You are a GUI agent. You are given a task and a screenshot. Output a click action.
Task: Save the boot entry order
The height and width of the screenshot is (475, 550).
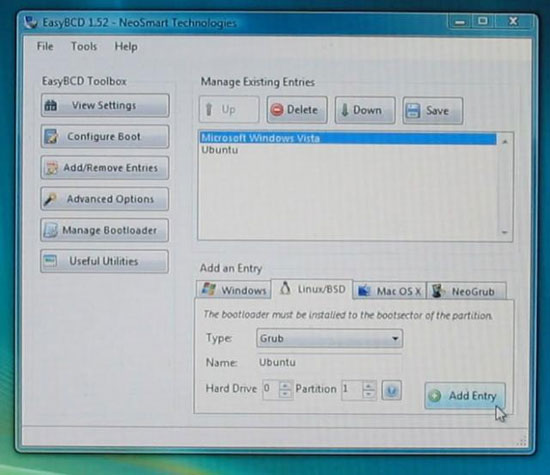point(433,111)
